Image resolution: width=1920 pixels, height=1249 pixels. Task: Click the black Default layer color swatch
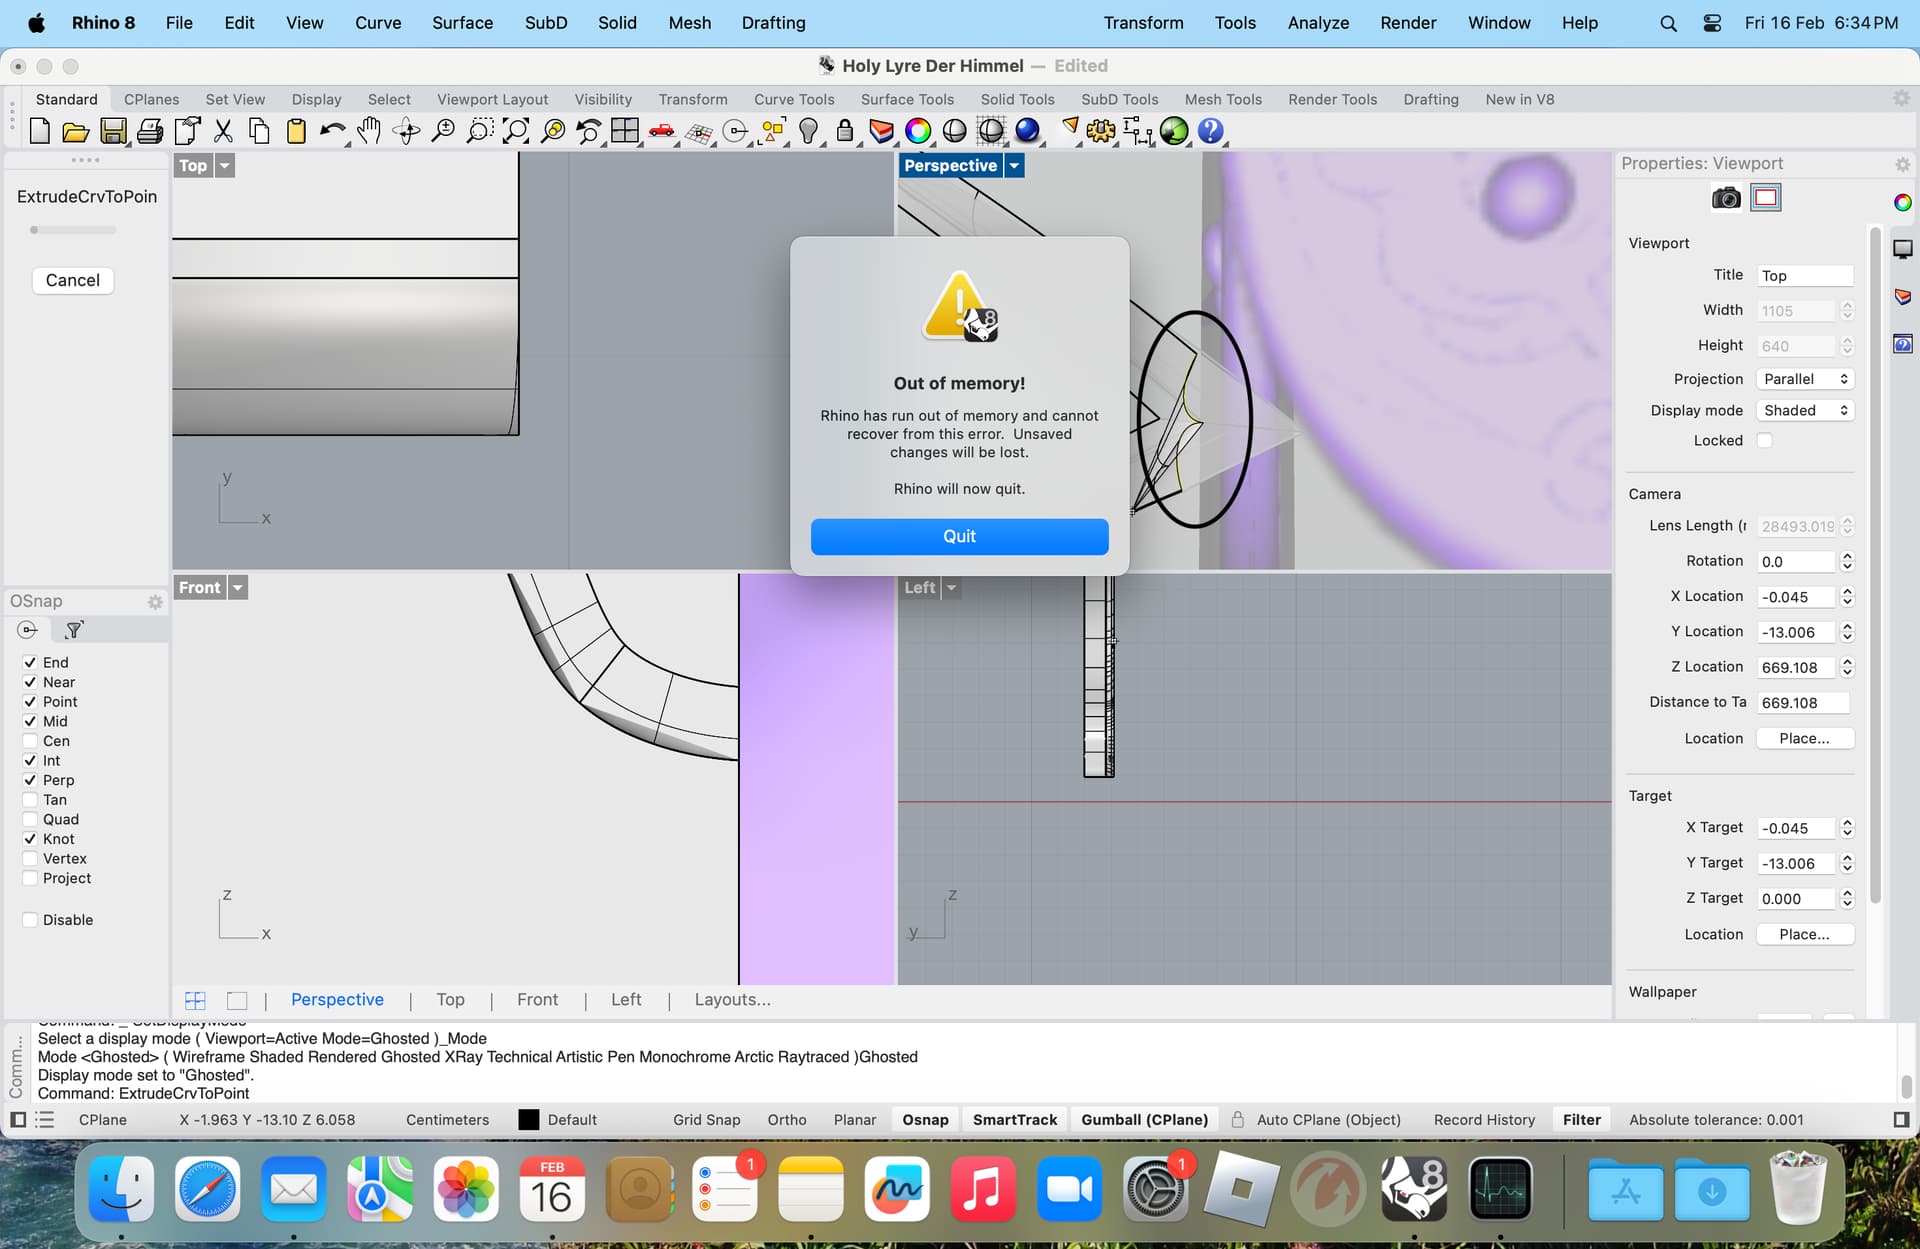point(529,1120)
